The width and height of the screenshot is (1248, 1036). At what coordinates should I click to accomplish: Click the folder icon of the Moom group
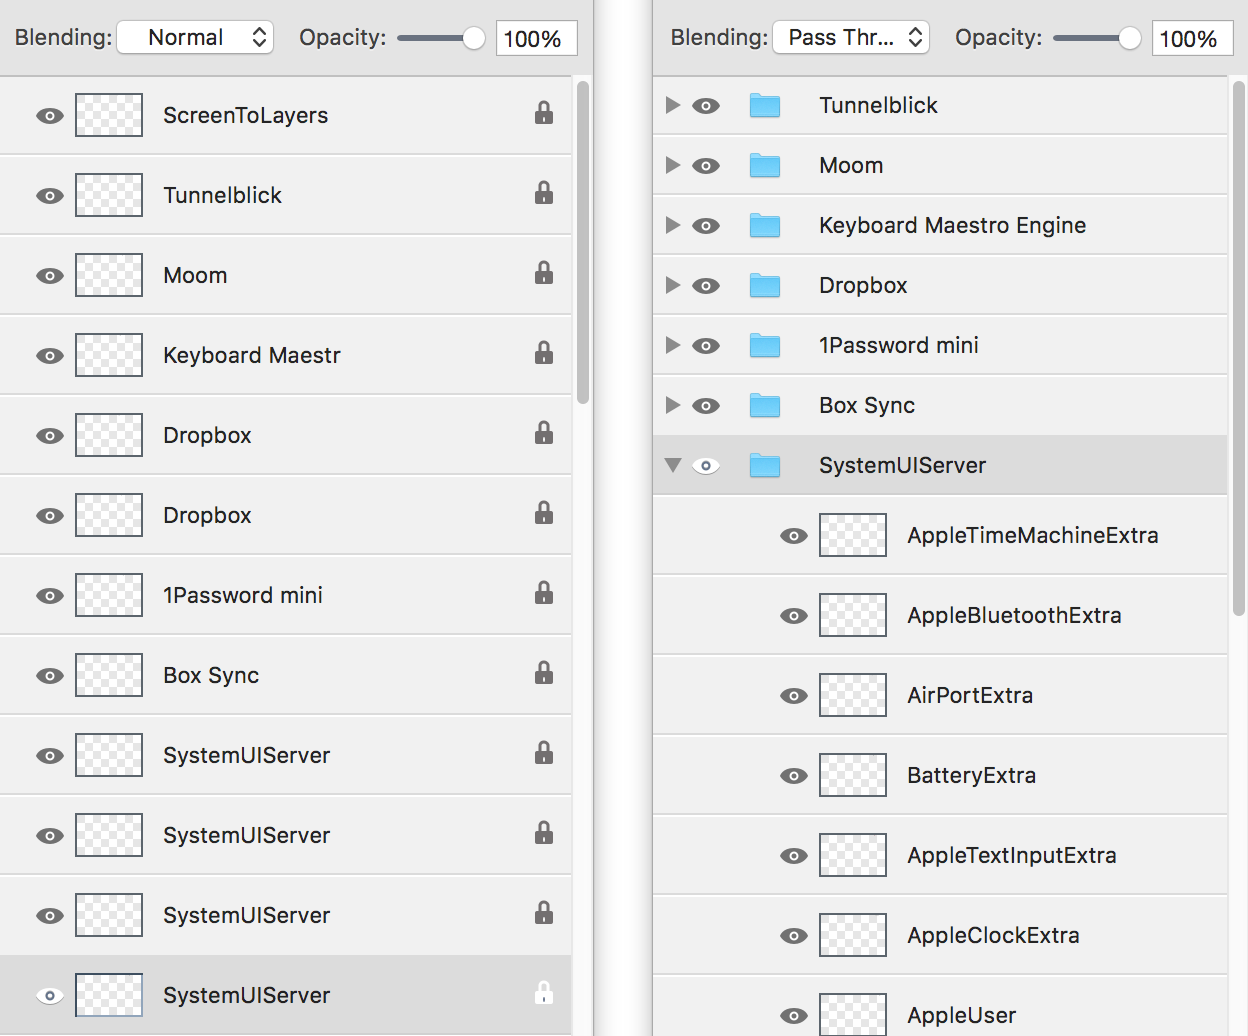[x=765, y=165]
